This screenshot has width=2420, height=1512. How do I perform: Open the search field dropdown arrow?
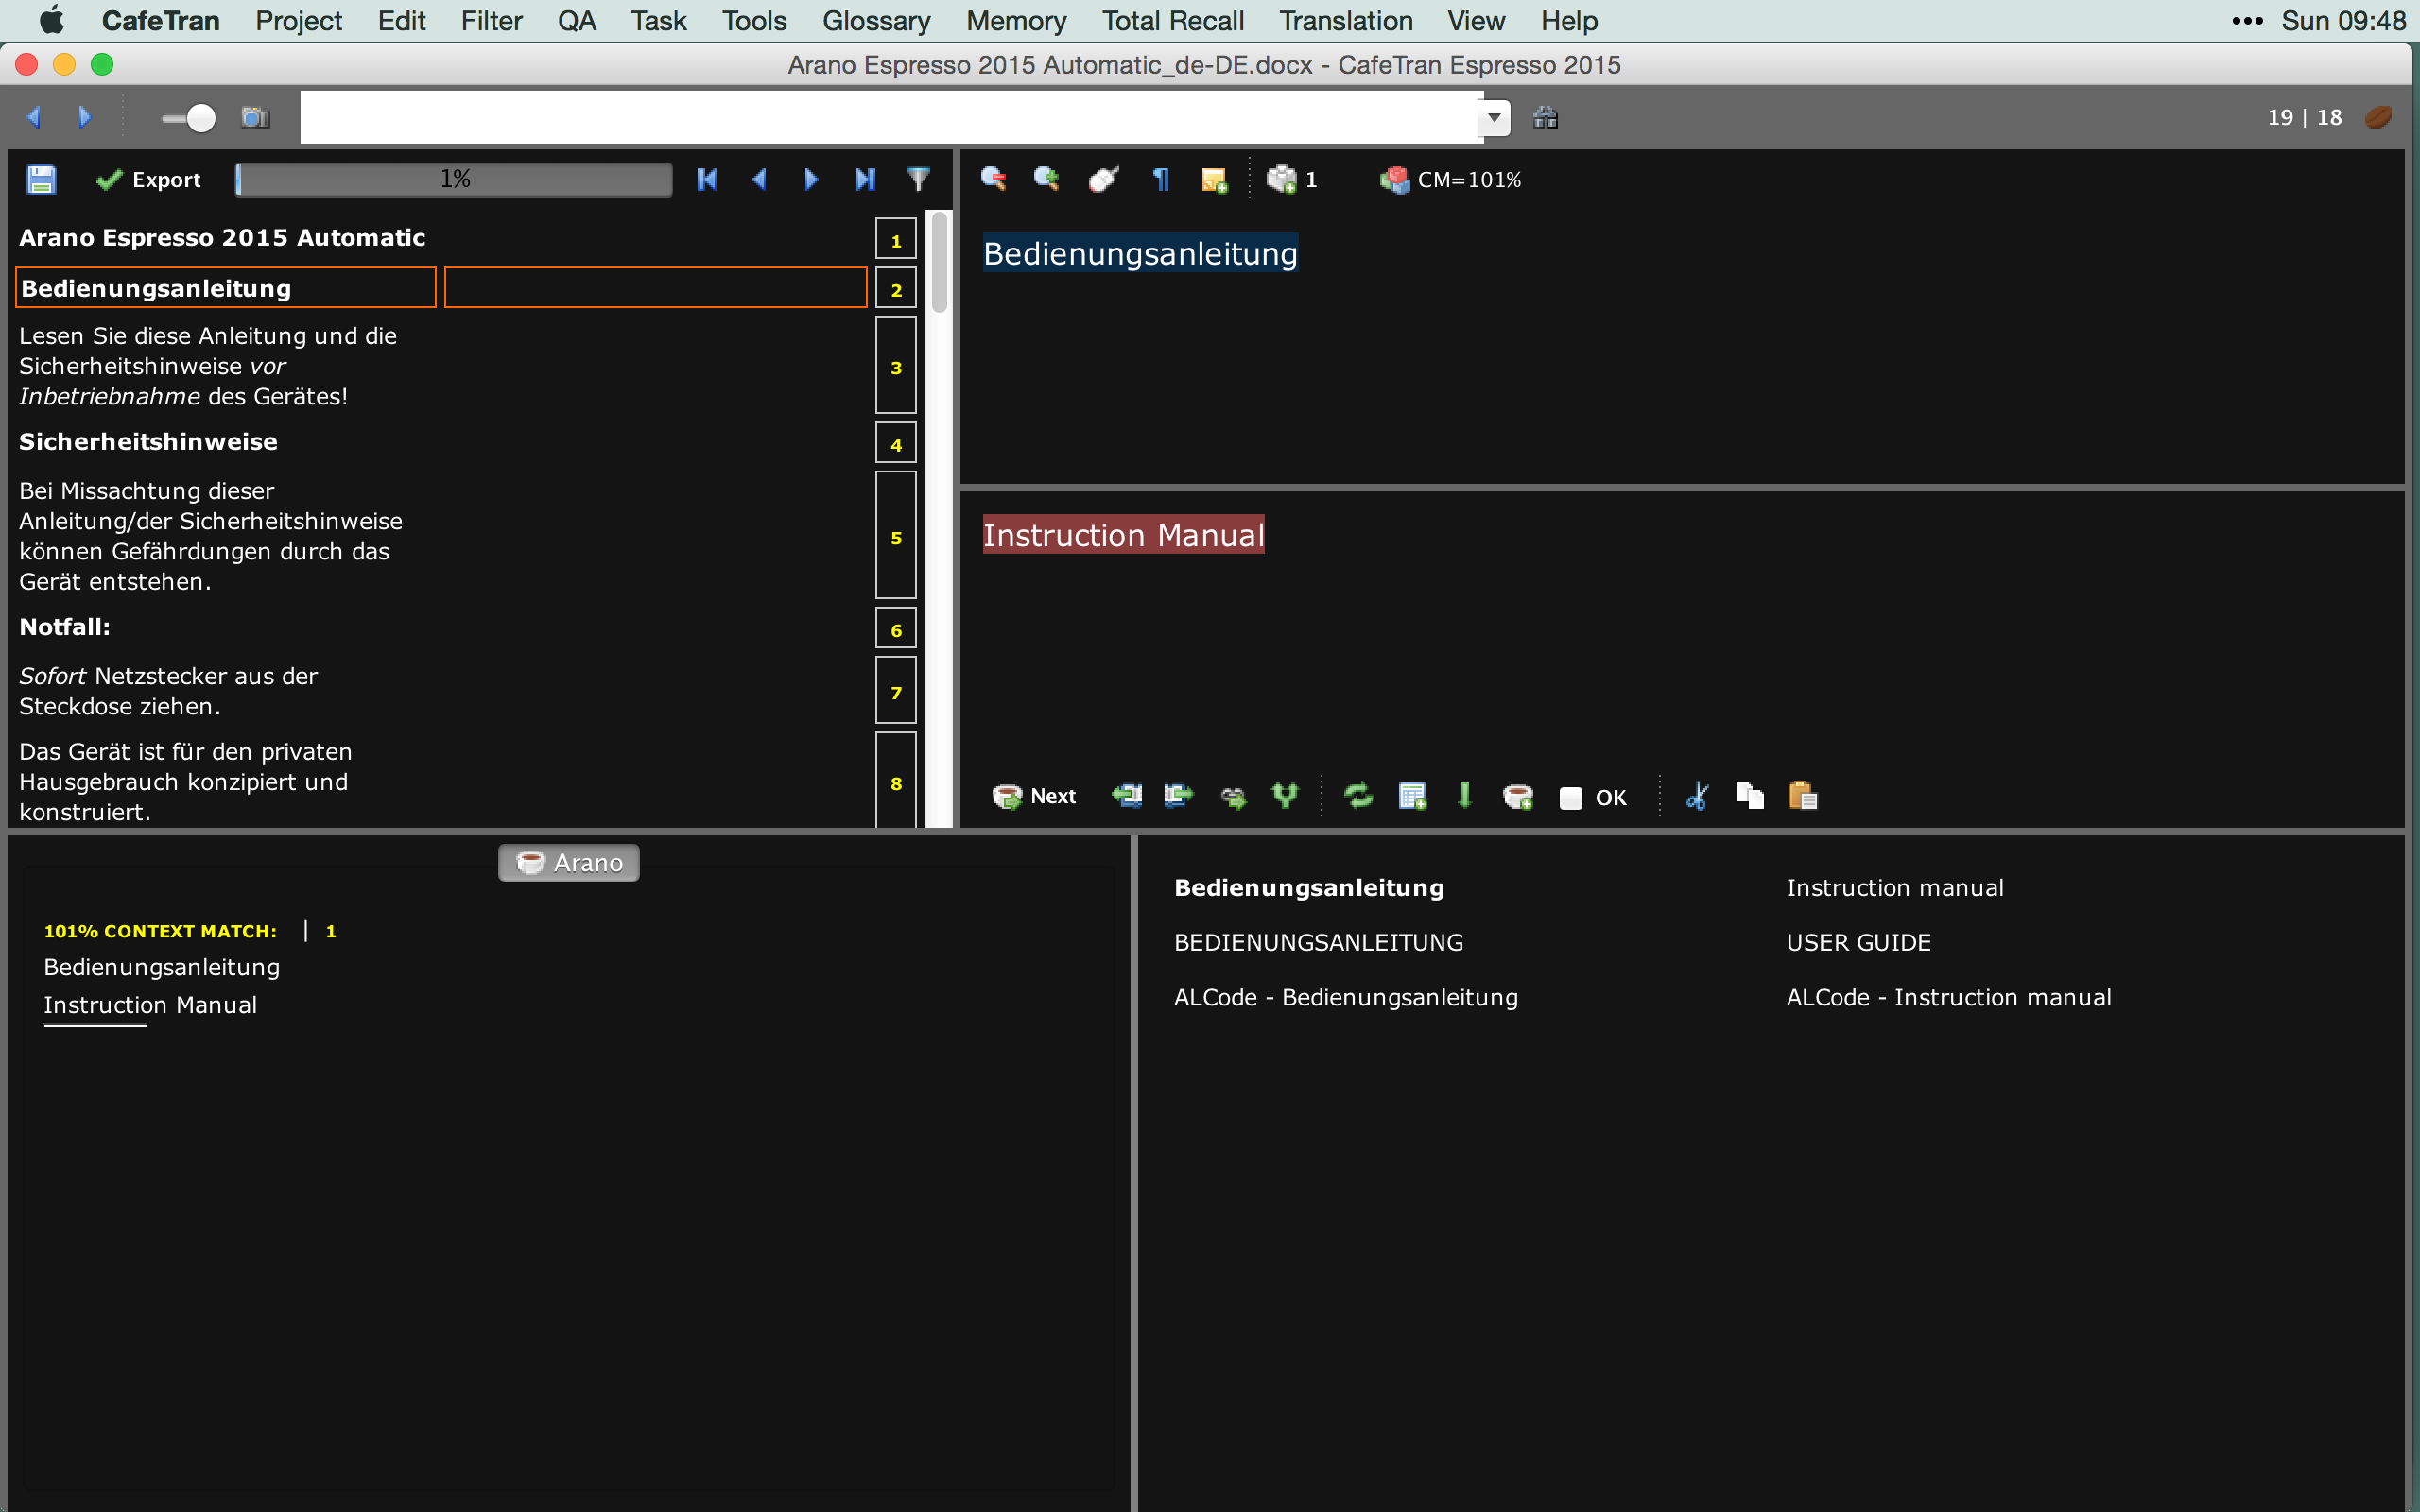(1494, 118)
